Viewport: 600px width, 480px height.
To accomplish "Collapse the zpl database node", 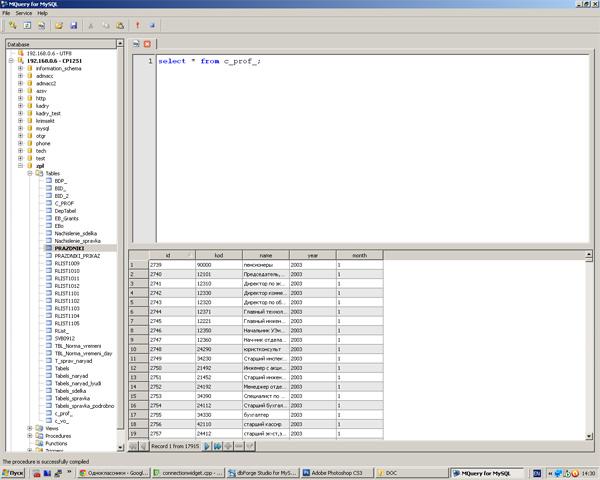I will click(x=21, y=166).
